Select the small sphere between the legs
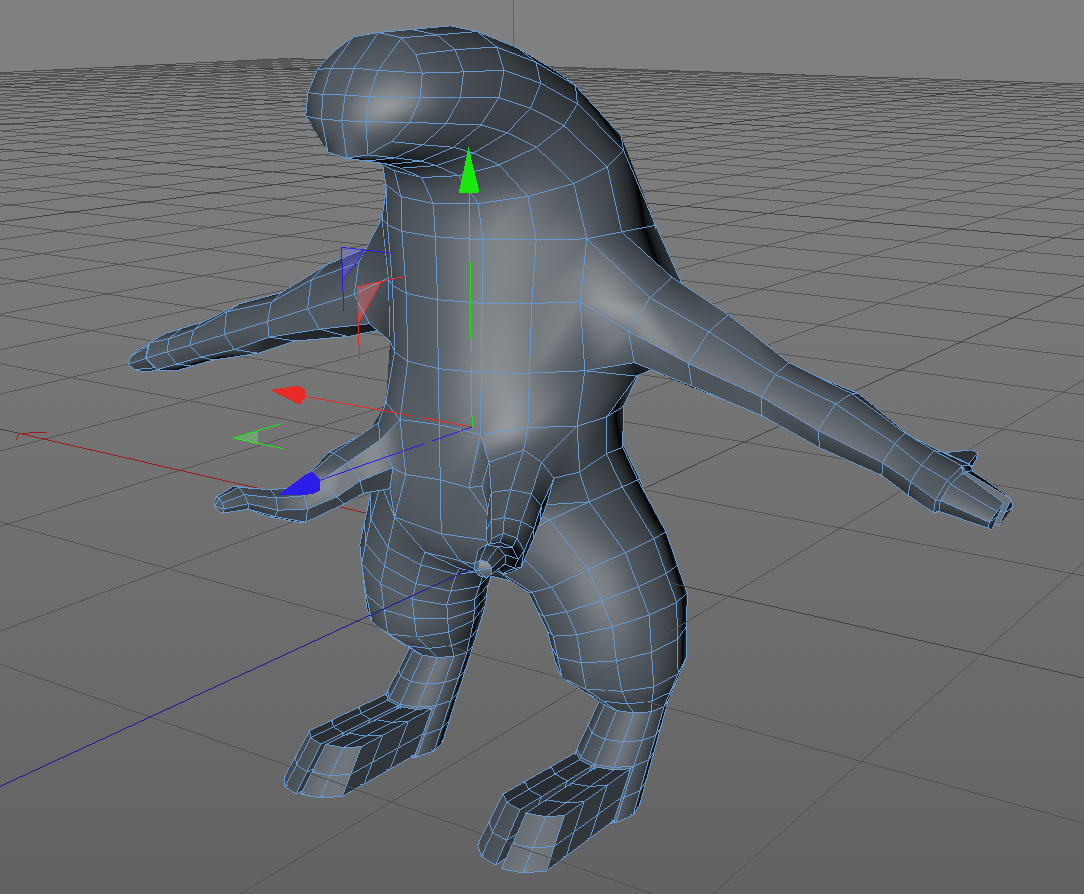The height and width of the screenshot is (894, 1084). (x=484, y=569)
